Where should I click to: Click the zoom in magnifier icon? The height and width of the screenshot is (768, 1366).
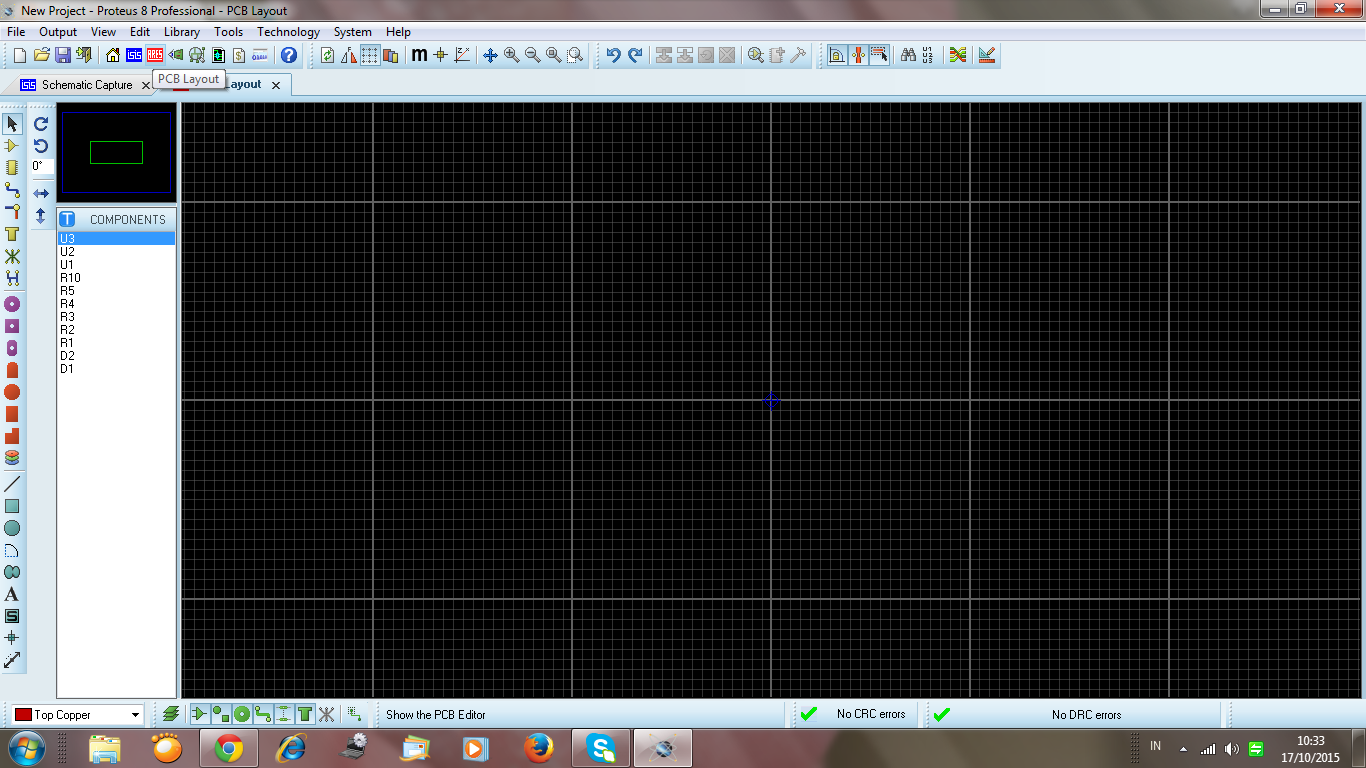pos(512,55)
